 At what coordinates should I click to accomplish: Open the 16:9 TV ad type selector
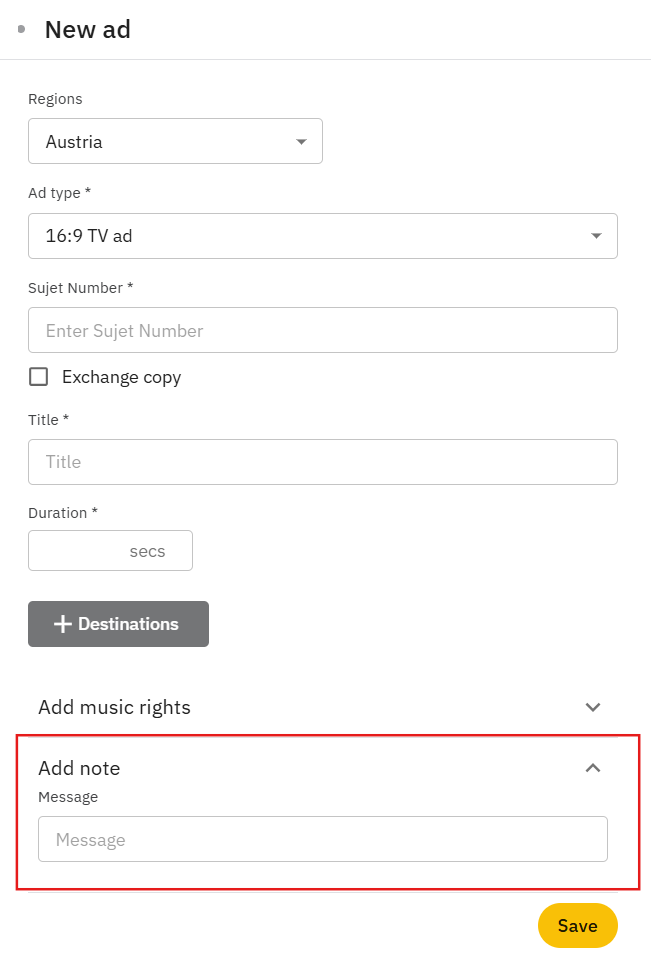[300, 236]
